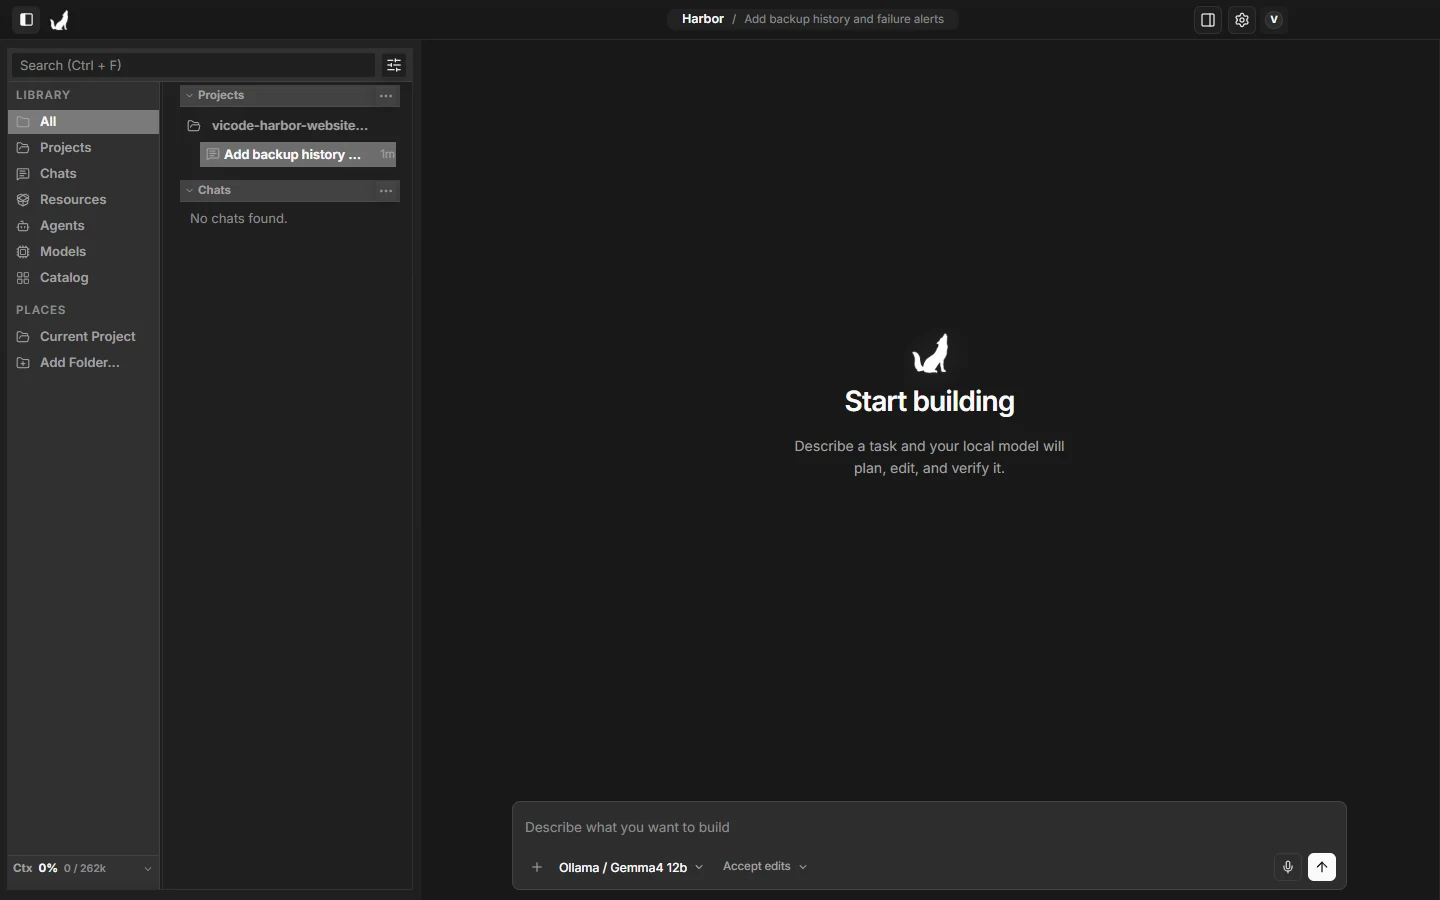The image size is (1440, 900).
Task: Open the Accept edits mode dropdown
Action: pyautogui.click(x=765, y=867)
